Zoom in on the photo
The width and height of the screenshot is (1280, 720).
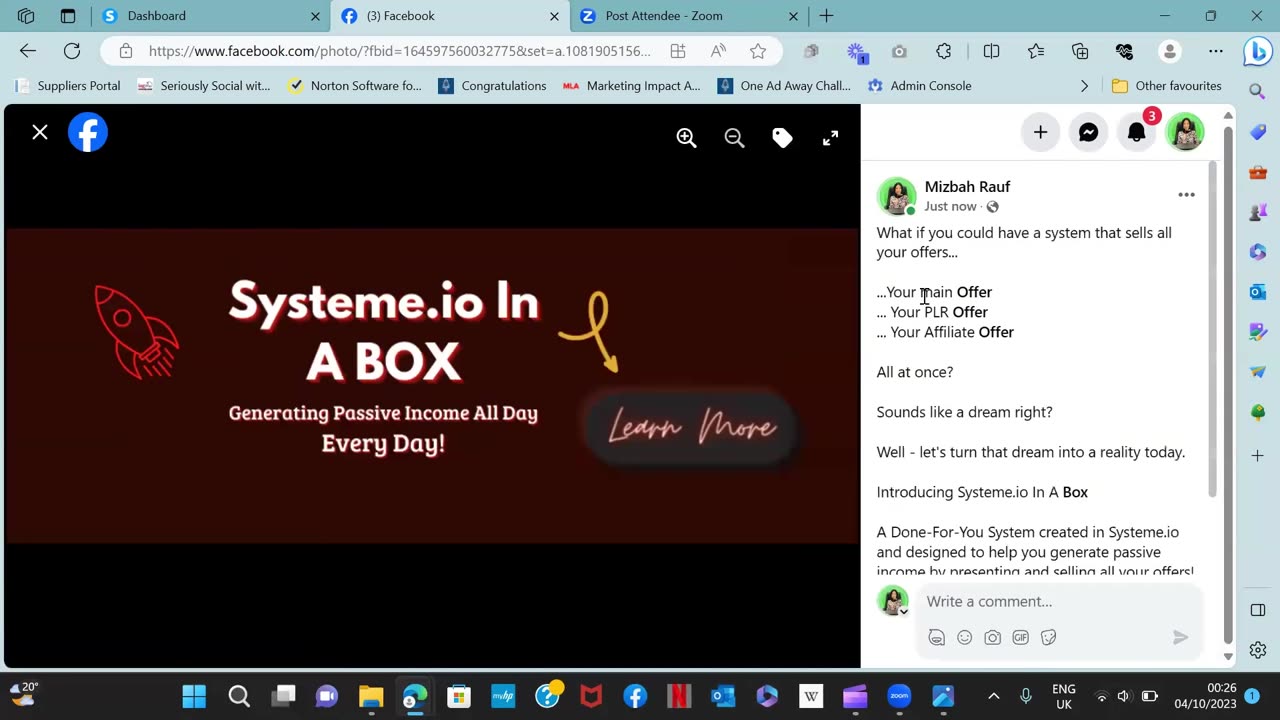[686, 138]
